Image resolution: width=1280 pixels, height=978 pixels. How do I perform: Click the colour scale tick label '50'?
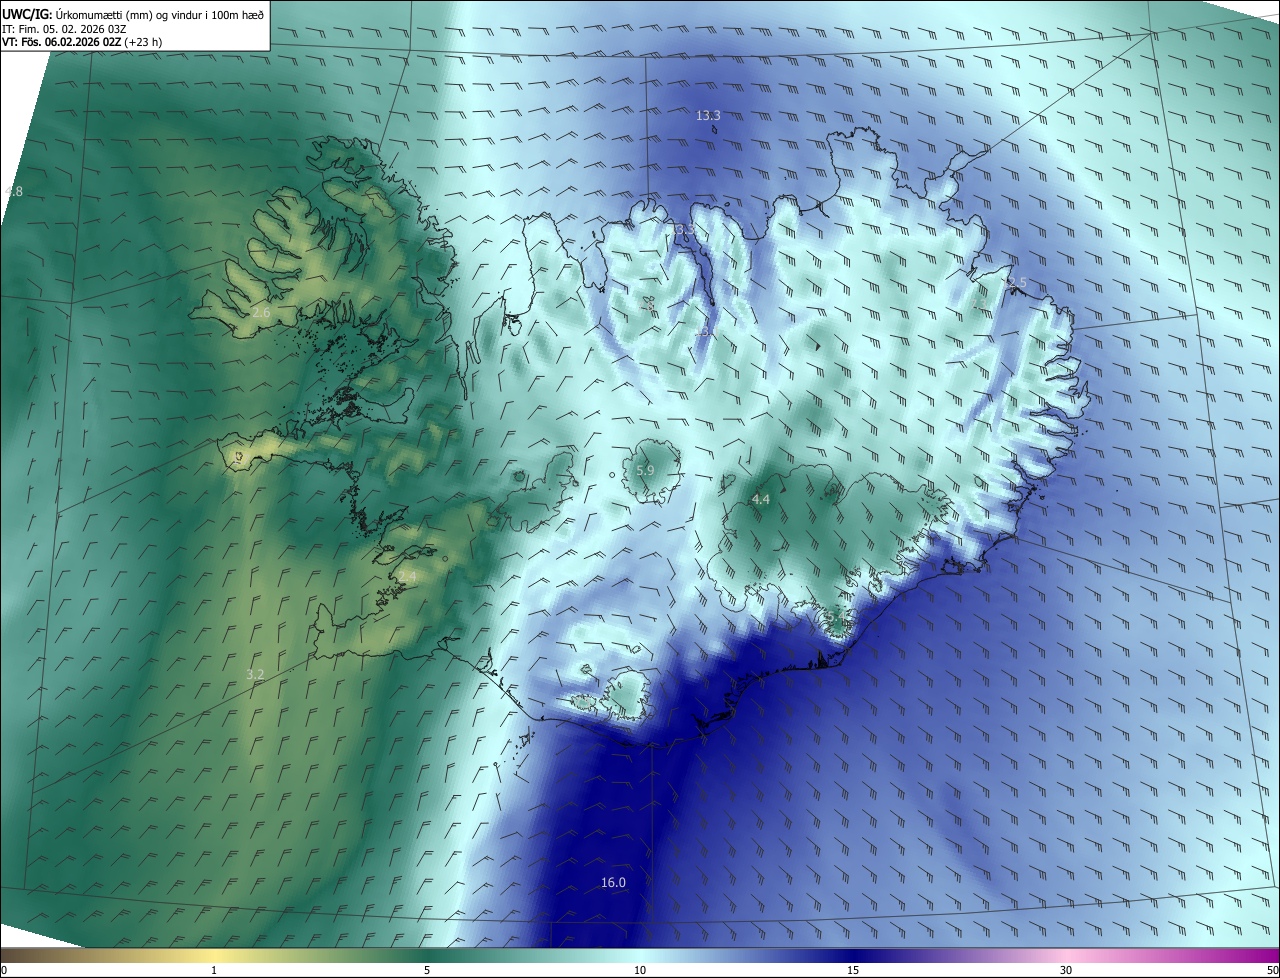point(1272,970)
